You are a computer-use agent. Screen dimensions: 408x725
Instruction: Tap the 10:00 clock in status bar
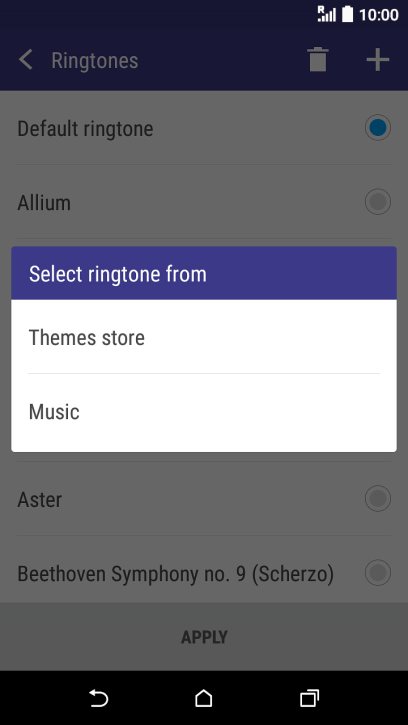(x=379, y=15)
